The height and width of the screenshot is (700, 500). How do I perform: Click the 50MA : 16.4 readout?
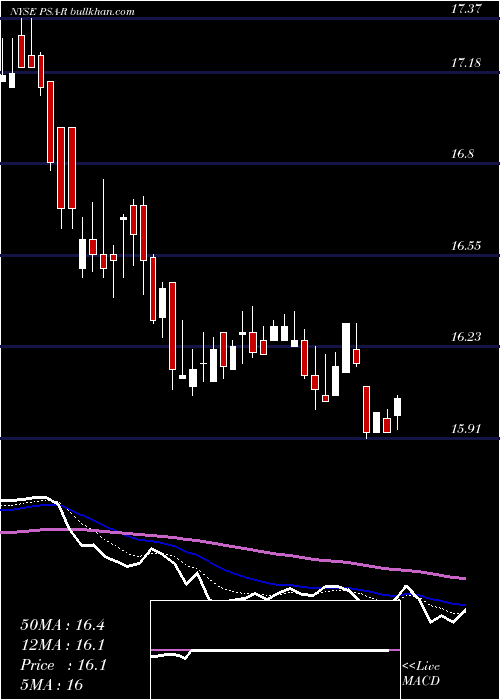62,625
